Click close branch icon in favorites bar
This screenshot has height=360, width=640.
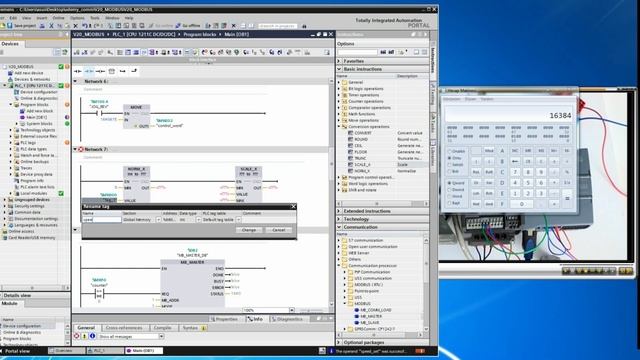[134, 71]
